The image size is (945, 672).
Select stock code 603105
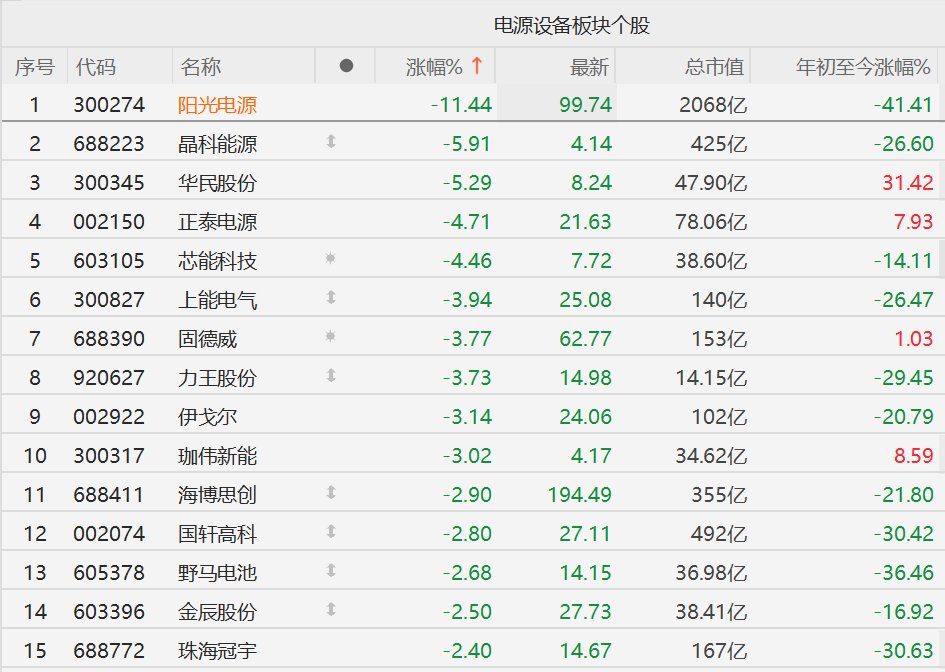[109, 261]
